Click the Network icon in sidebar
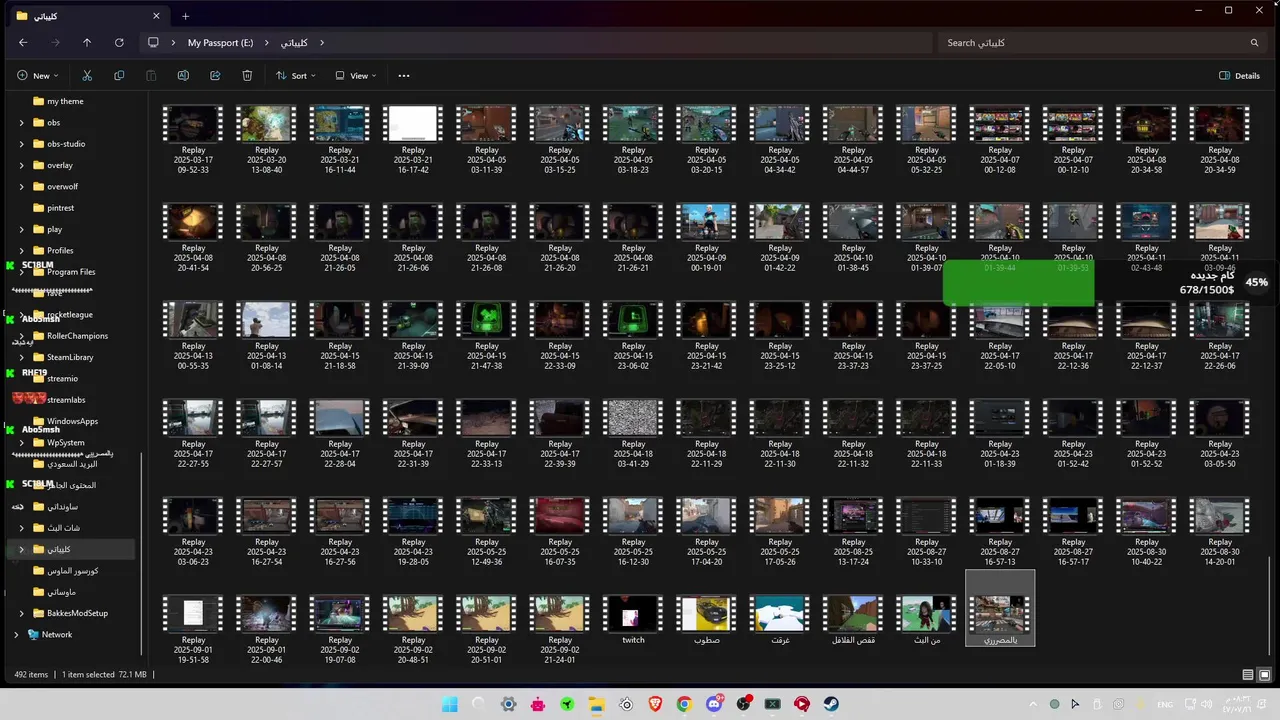Viewport: 1280px width, 720px height. pos(33,634)
